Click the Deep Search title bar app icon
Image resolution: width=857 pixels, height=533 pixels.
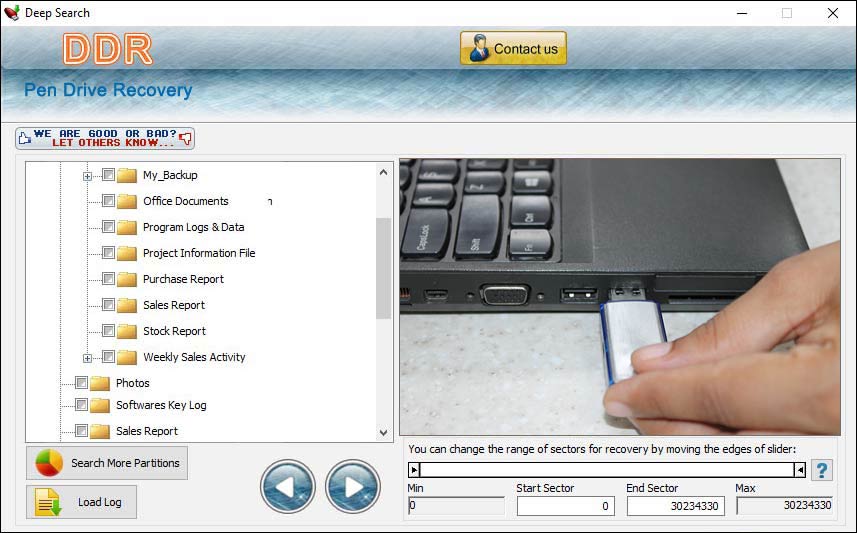point(11,13)
